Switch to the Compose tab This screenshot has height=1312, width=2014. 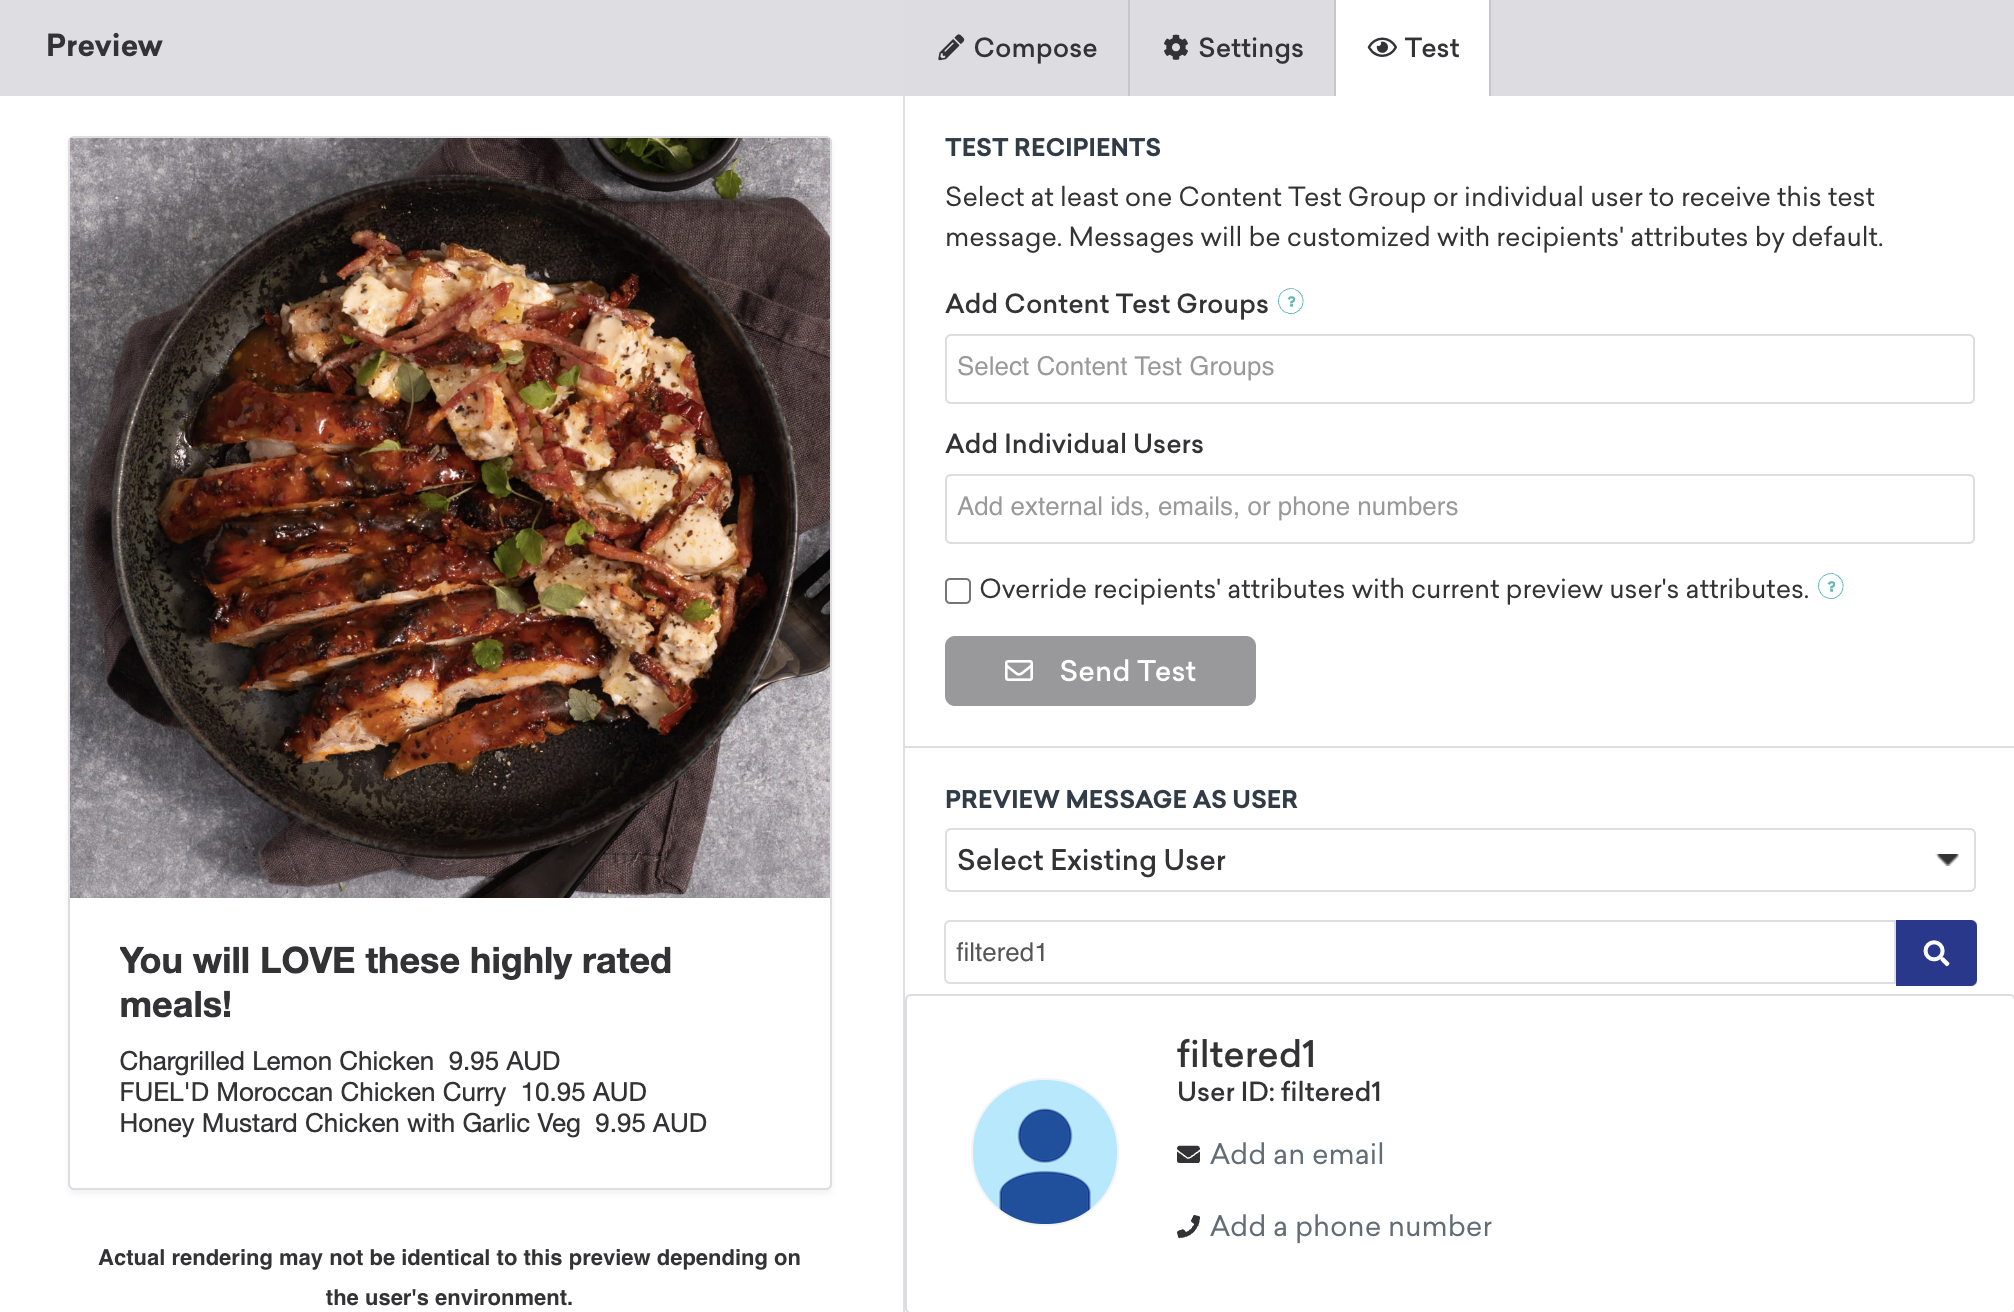pos(1017,48)
